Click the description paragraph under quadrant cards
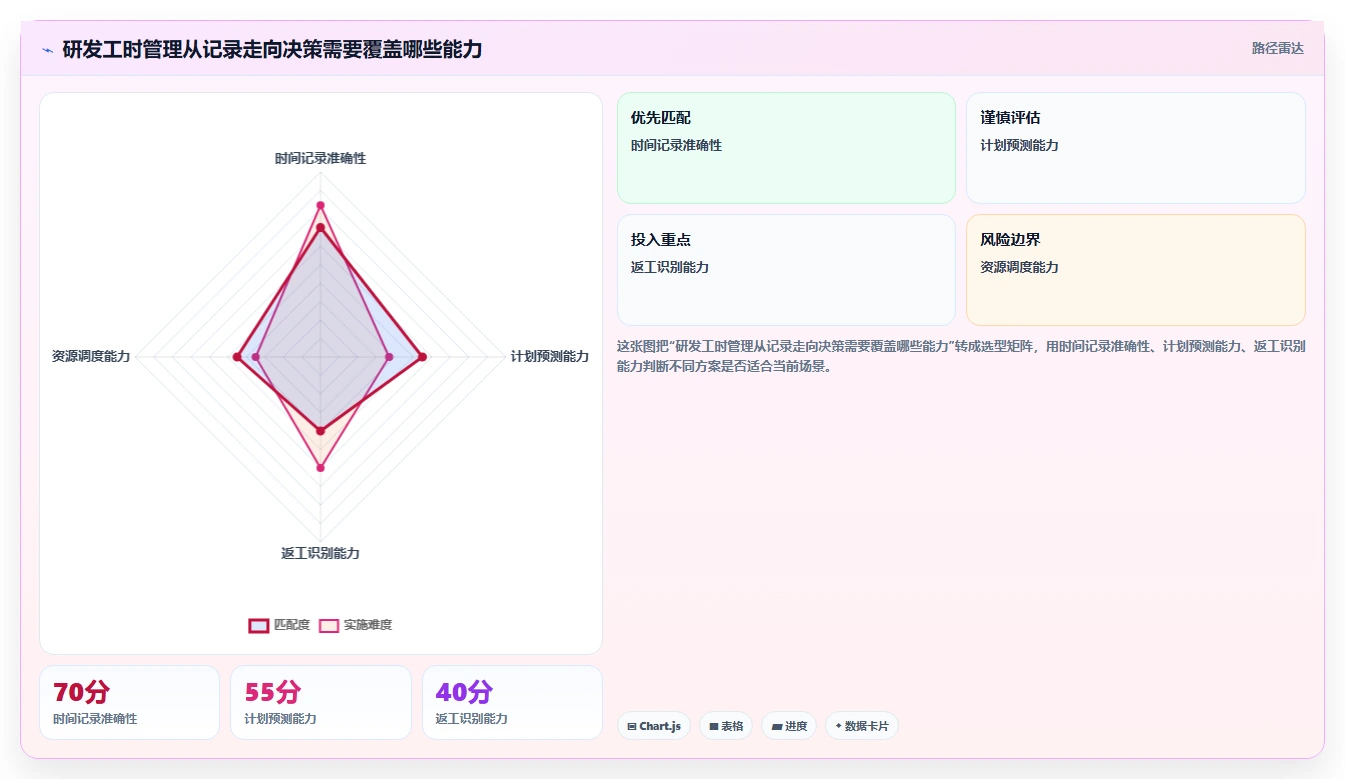Image resolution: width=1345 pixels, height=779 pixels. pyautogui.click(x=961, y=356)
